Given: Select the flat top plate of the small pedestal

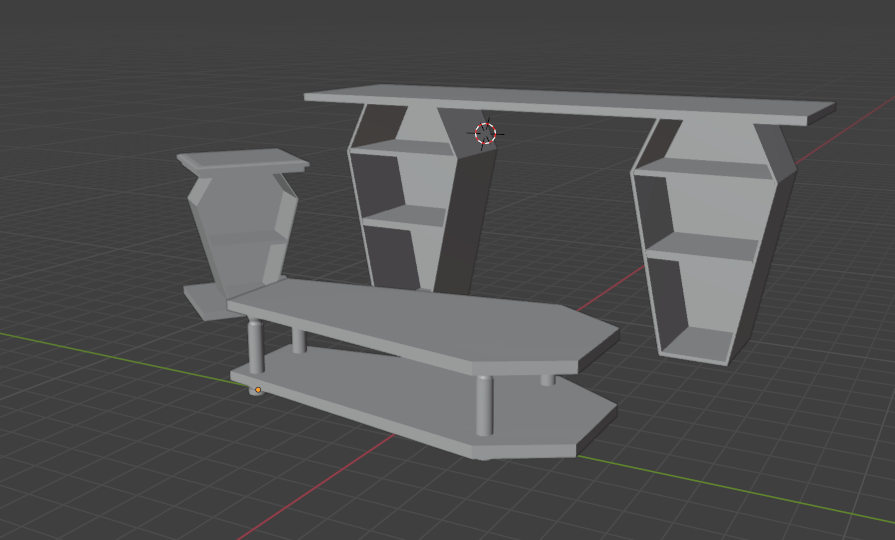Looking at the screenshot, I should pos(243,160).
